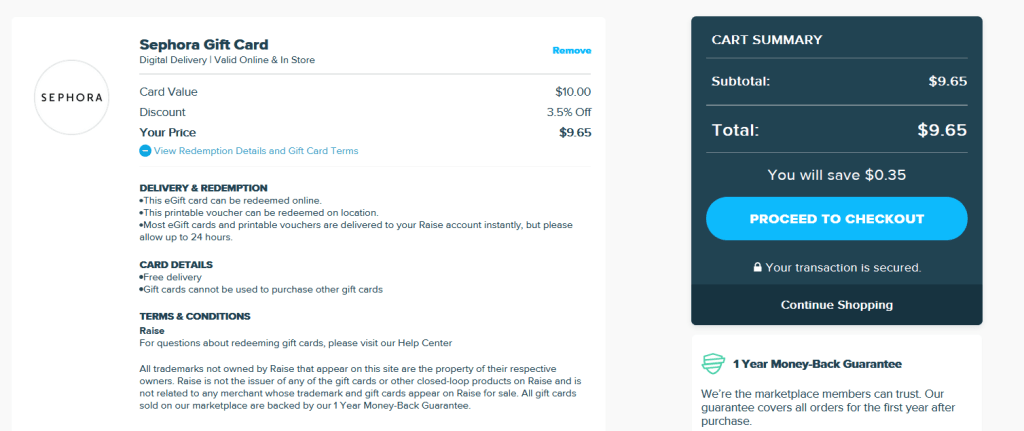
Task: Click the $10.00 Card Value amount
Action: (572, 92)
